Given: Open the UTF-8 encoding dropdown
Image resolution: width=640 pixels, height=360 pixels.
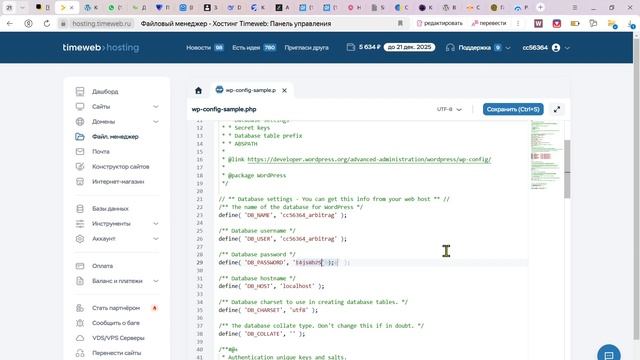Looking at the screenshot, I should click(449, 109).
